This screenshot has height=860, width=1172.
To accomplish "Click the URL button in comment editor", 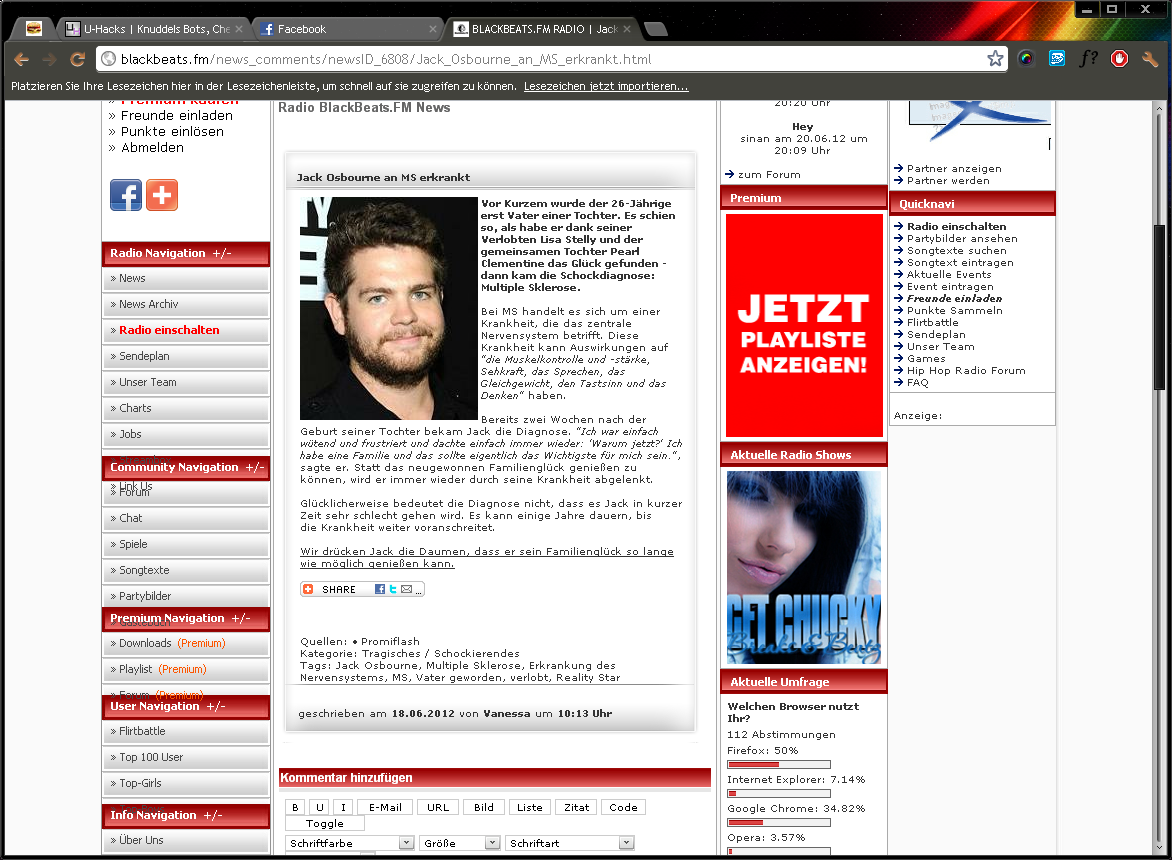I will (x=438, y=807).
